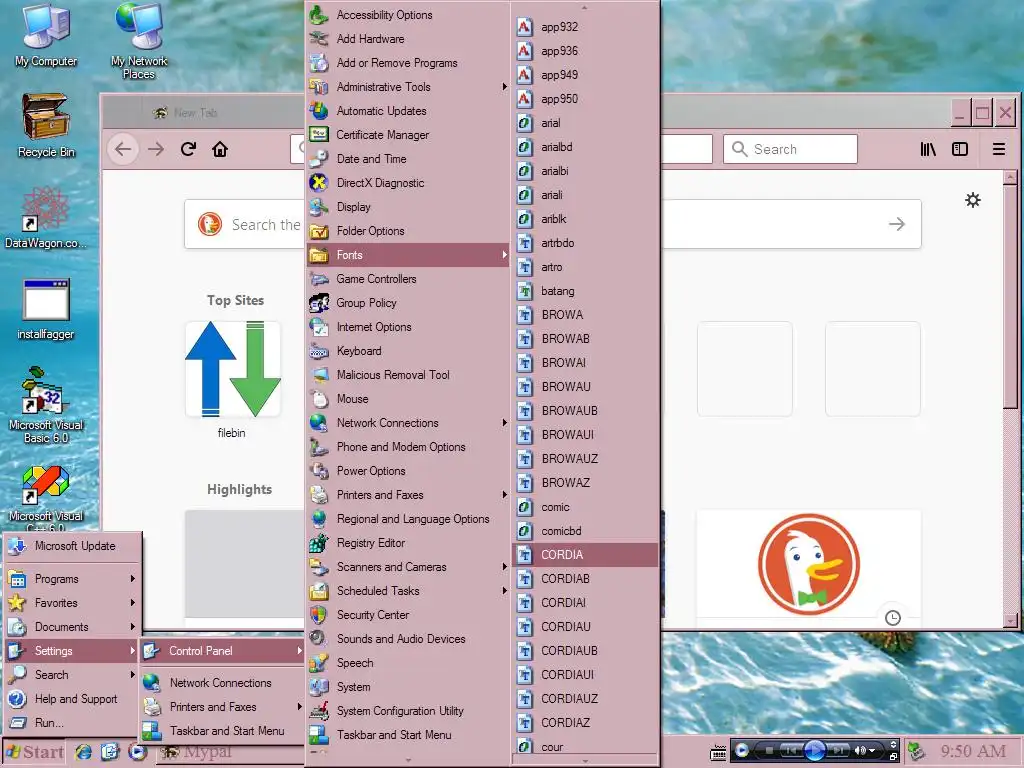Select the app932 font entry
1024x768 pixels.
(x=585, y=27)
